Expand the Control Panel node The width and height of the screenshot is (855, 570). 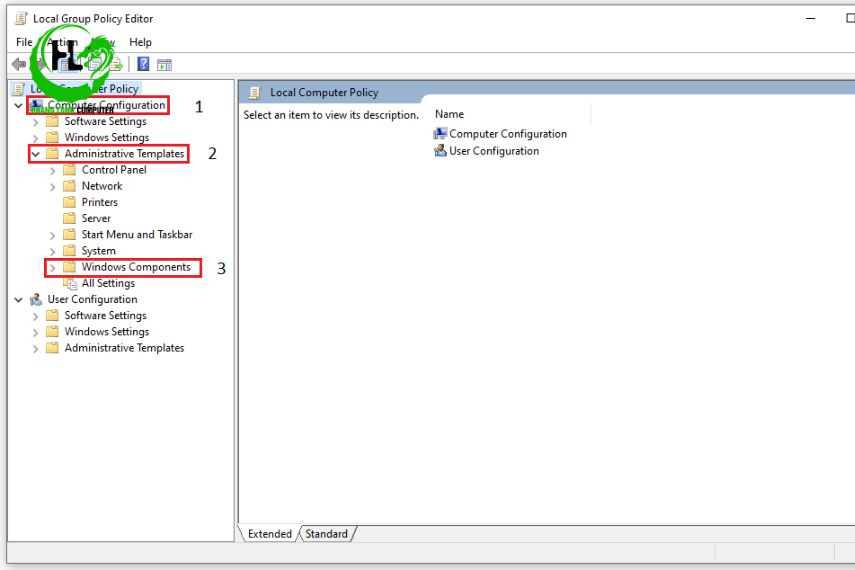tap(52, 171)
